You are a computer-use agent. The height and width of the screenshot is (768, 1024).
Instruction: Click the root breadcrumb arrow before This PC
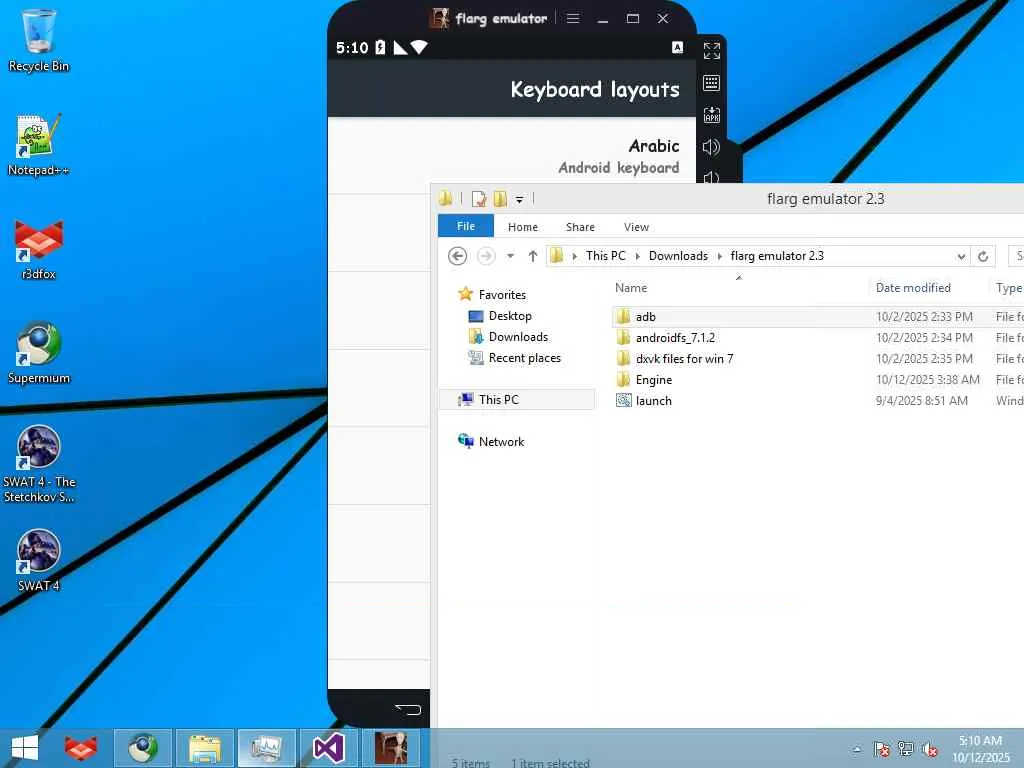[x=575, y=256]
